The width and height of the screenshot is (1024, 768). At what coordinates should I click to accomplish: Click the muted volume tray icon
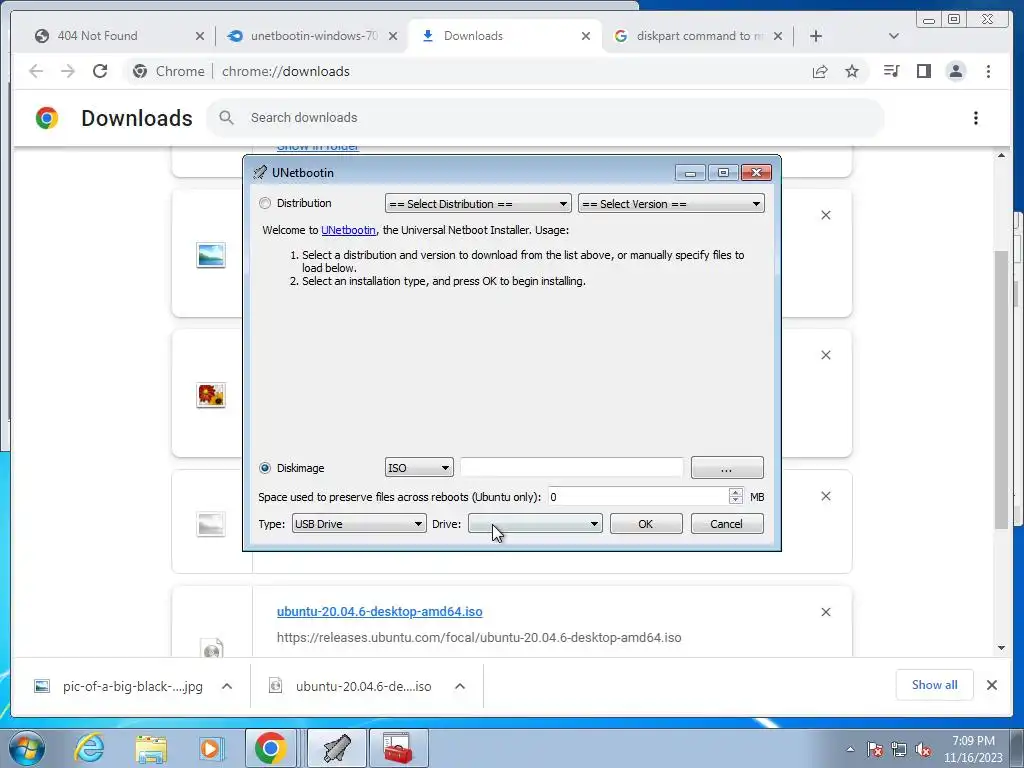923,749
